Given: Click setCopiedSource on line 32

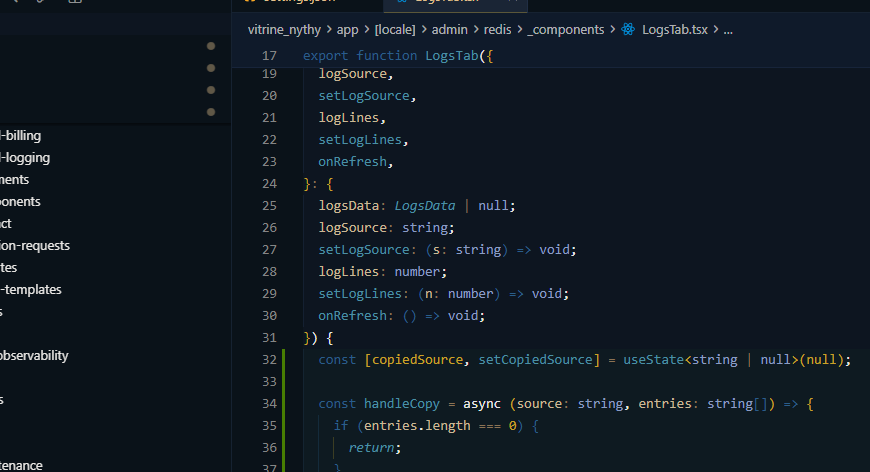Looking at the screenshot, I should click(x=535, y=359).
